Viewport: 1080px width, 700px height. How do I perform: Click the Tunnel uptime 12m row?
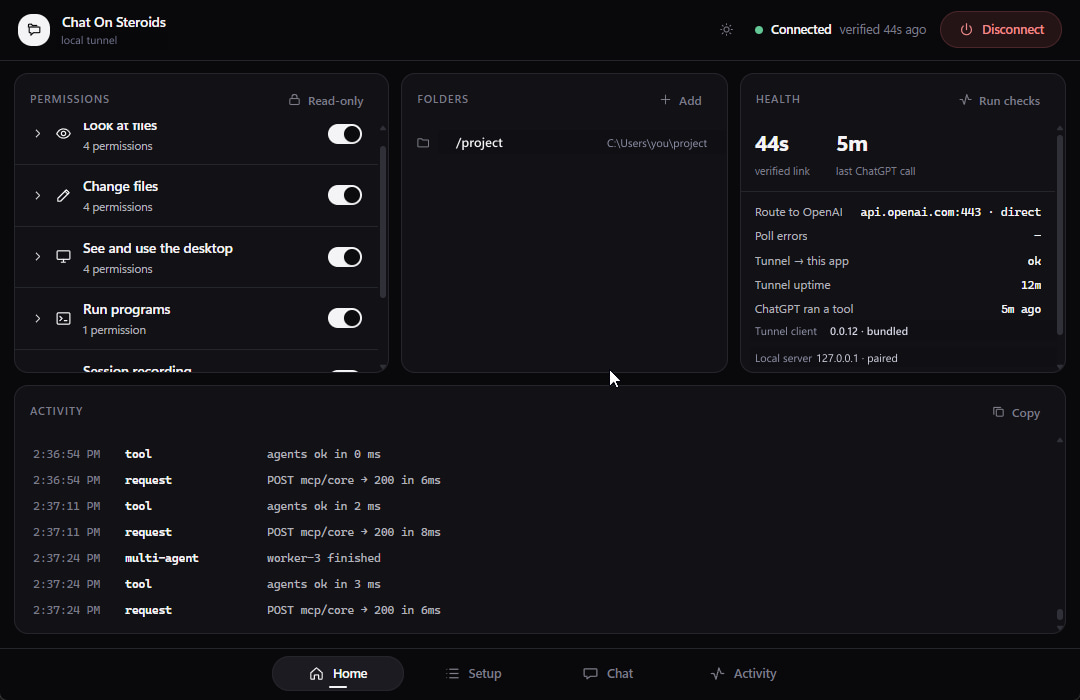tap(897, 285)
